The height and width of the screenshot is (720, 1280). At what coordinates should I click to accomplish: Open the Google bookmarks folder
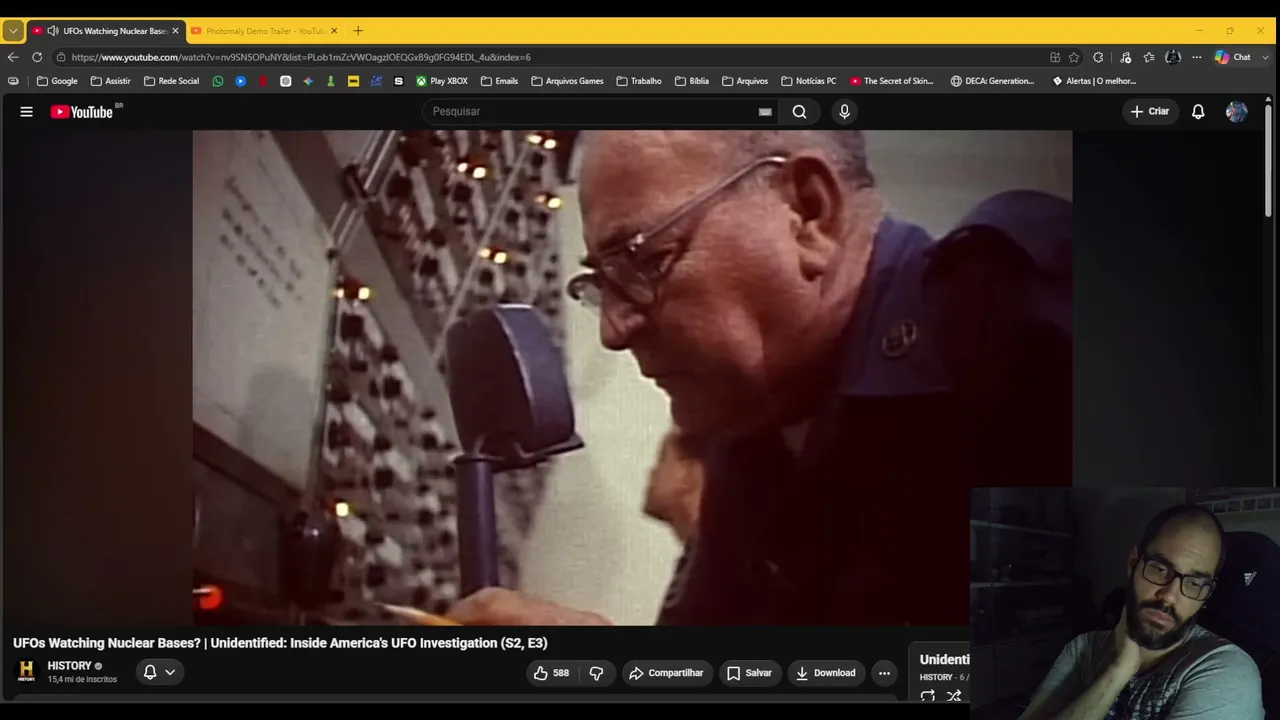click(57, 81)
